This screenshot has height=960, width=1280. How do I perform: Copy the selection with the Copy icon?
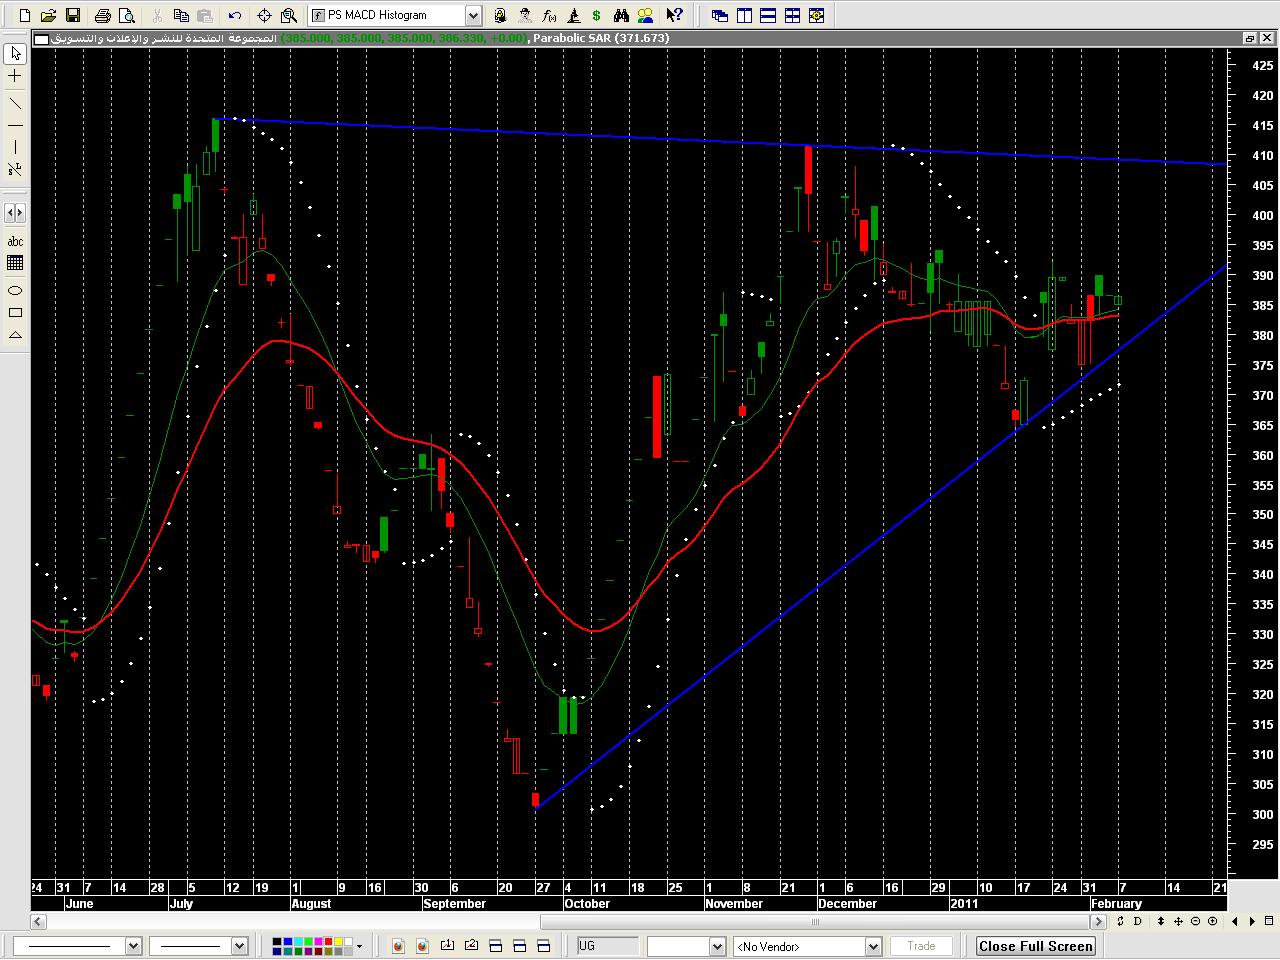coord(181,15)
